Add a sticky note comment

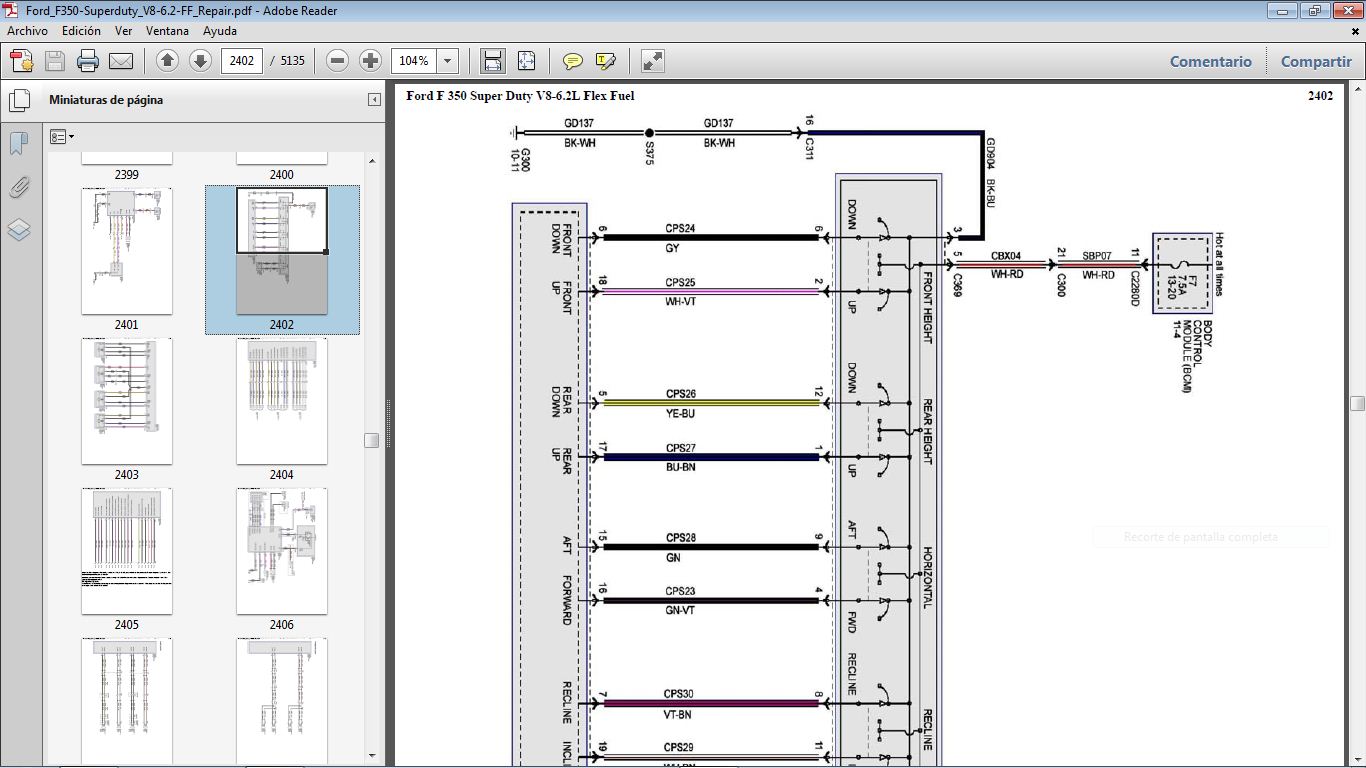click(573, 61)
